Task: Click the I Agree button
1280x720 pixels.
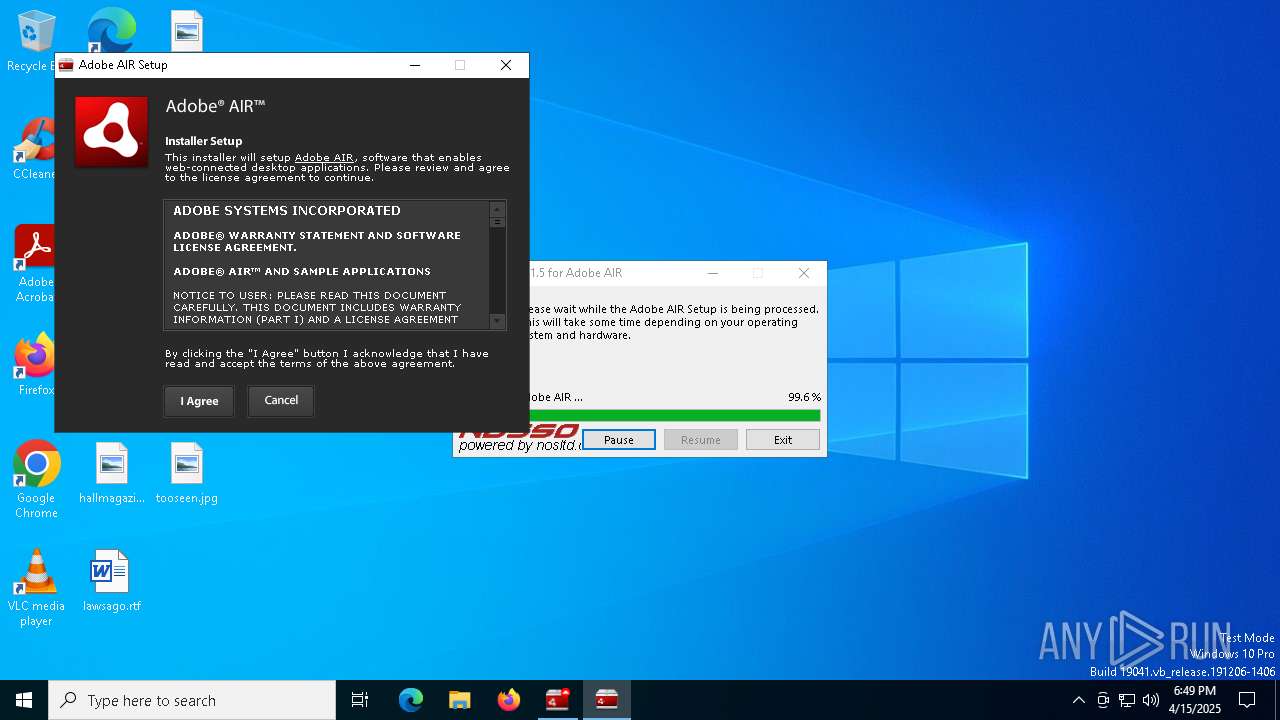Action: click(x=199, y=401)
